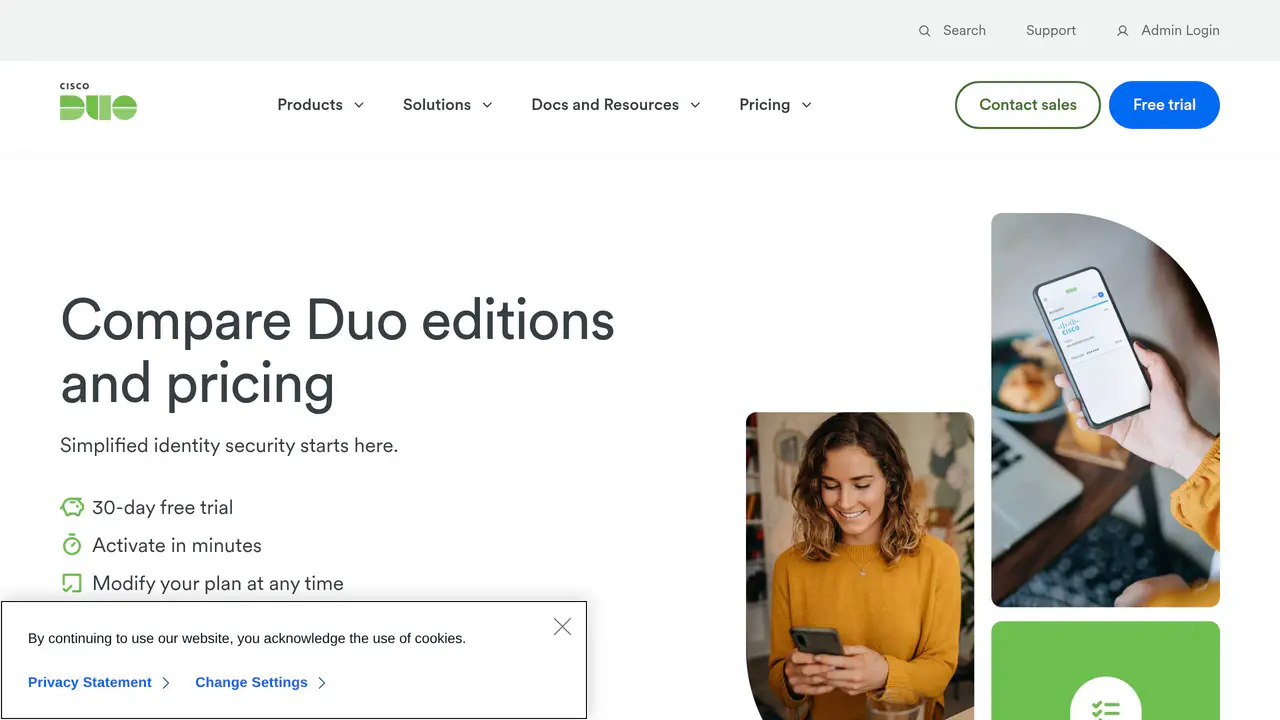Click the '30-day free trial' text
1280x720 pixels.
[x=163, y=507]
